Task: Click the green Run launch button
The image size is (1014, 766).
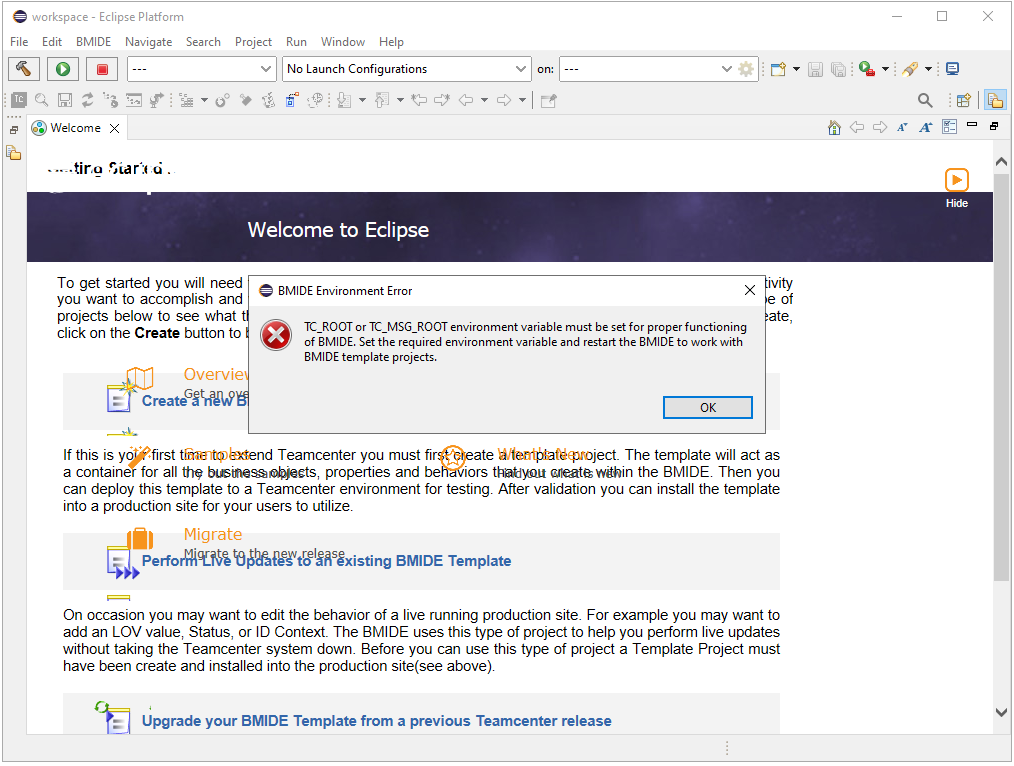Action: (x=63, y=69)
